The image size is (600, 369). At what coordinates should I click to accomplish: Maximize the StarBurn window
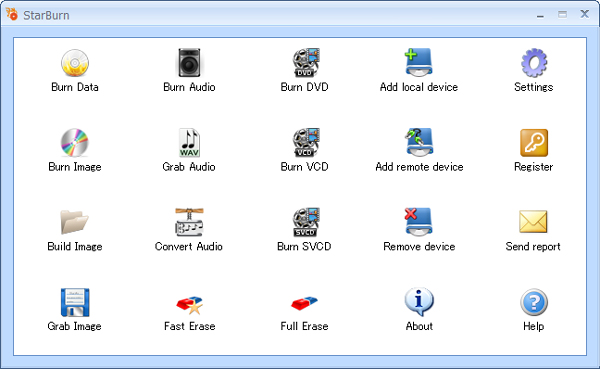(562, 15)
